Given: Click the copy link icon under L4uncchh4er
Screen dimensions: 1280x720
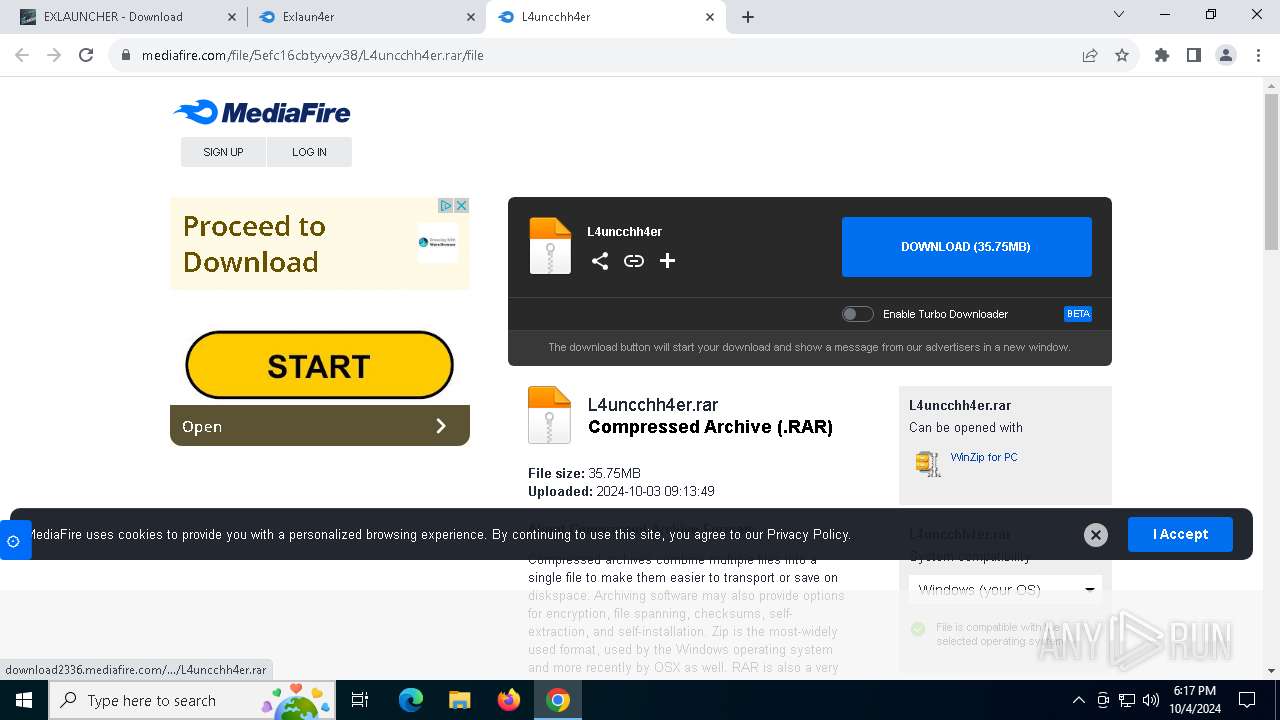Looking at the screenshot, I should click(634, 261).
